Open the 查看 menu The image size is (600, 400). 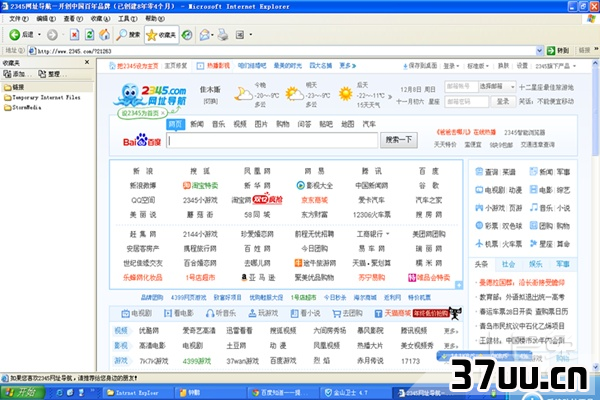pyautogui.click(x=73, y=18)
